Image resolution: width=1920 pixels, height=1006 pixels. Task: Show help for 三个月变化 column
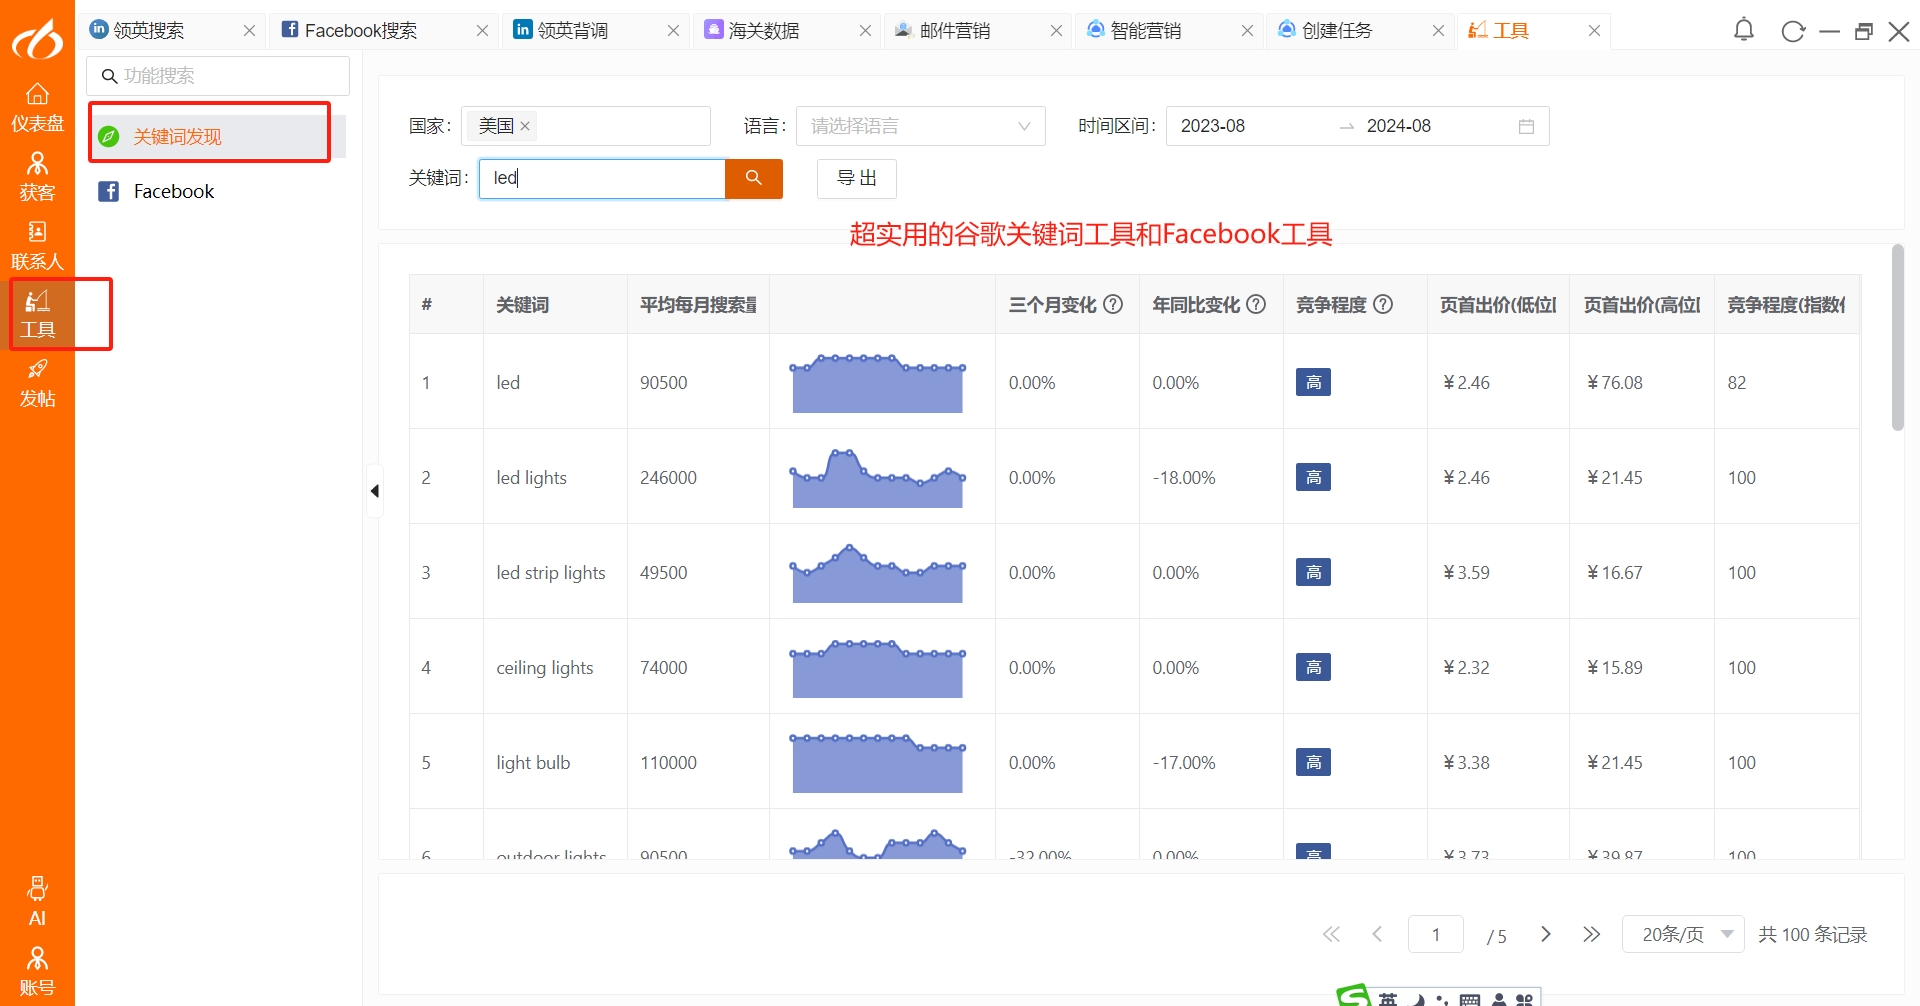pos(1113,304)
